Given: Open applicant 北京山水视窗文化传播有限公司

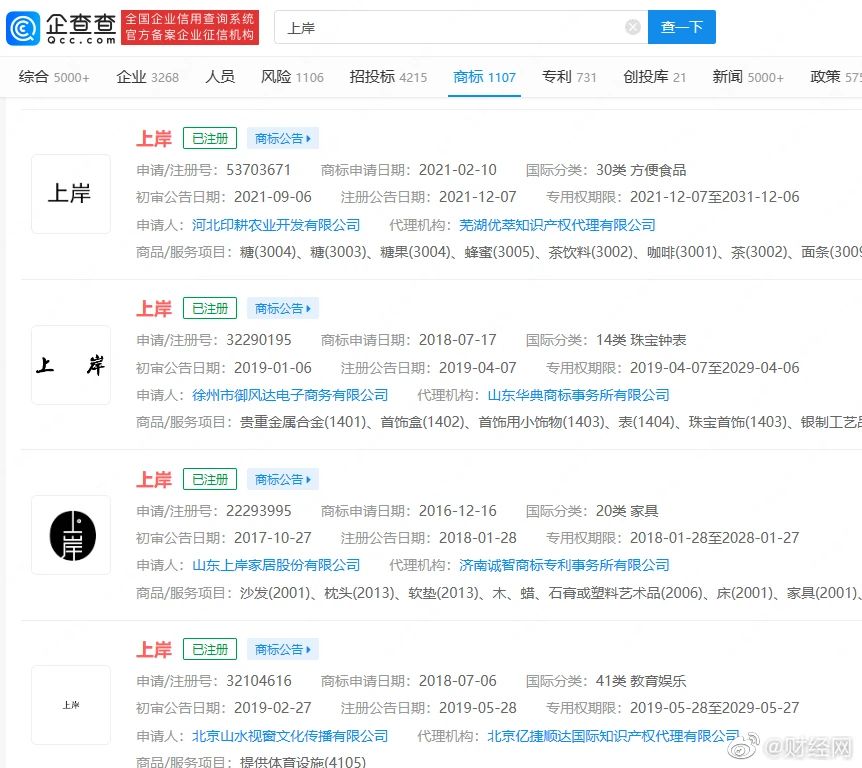Looking at the screenshot, I should (x=290, y=736).
